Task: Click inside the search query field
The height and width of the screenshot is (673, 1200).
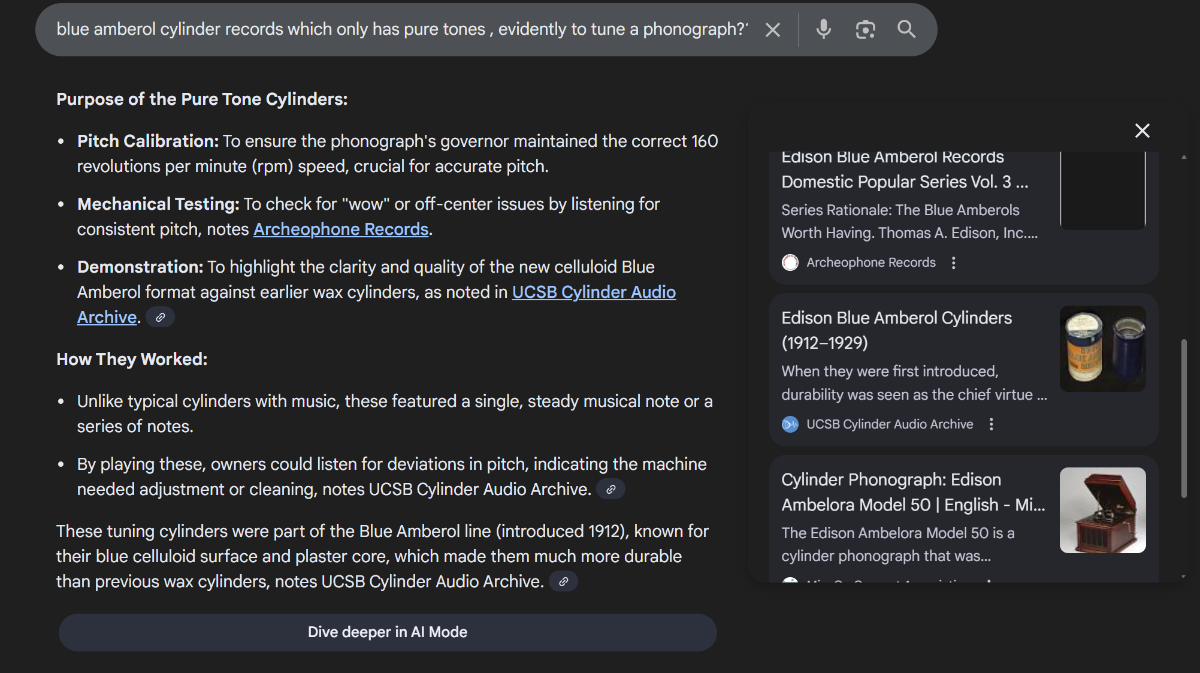Action: [400, 30]
